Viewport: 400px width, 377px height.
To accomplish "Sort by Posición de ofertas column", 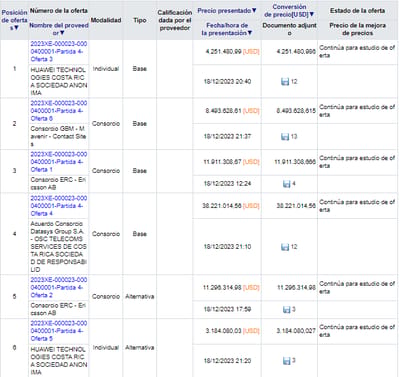I will (x=14, y=20).
